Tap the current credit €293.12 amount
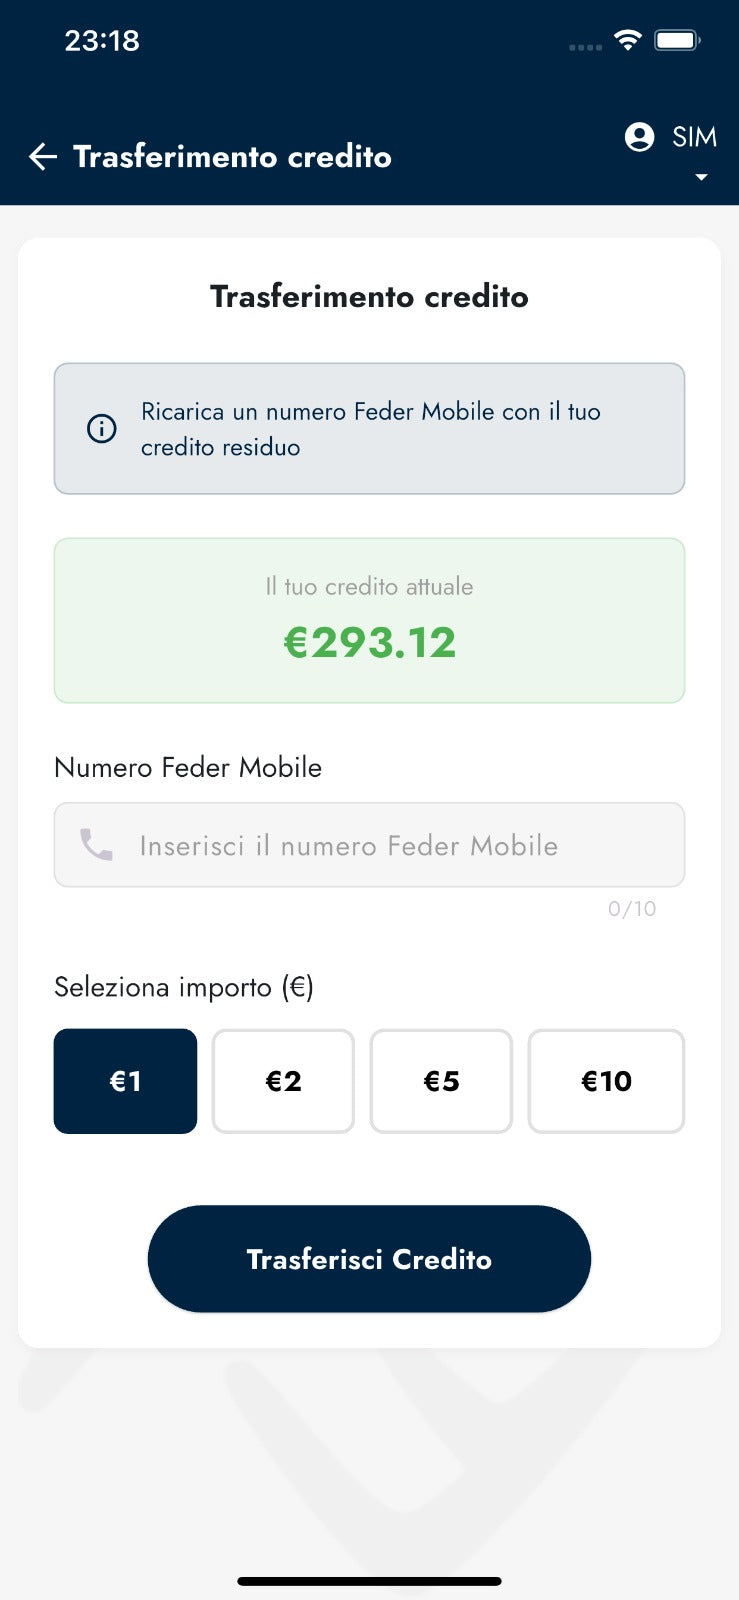739x1600 pixels. 369,642
